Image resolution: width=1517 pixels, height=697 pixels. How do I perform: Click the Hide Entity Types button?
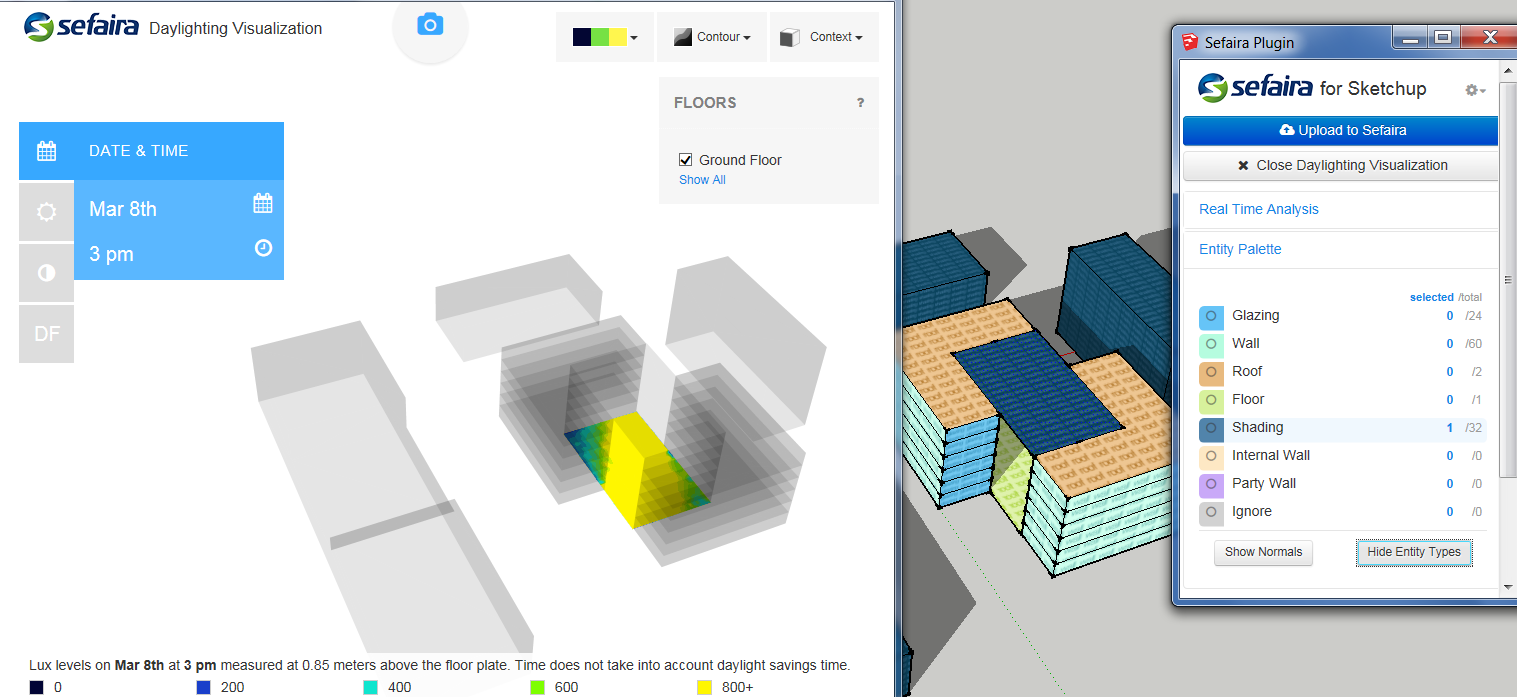click(1414, 552)
